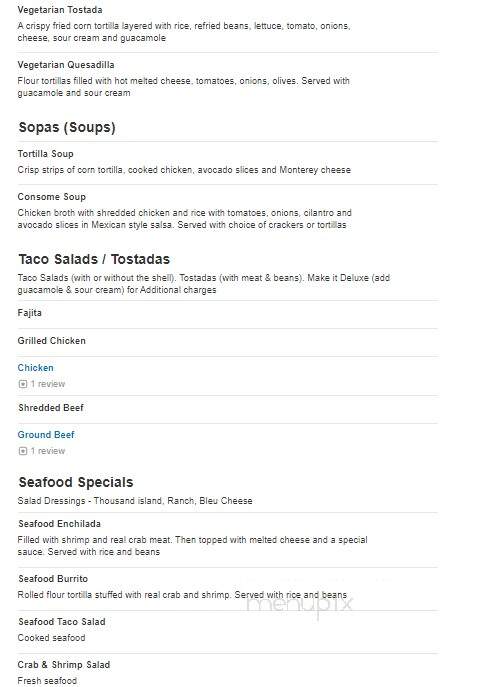Image resolution: width=479 pixels, height=687 pixels.
Task: Open the Chicken taco salad link
Action: [x=35, y=368]
